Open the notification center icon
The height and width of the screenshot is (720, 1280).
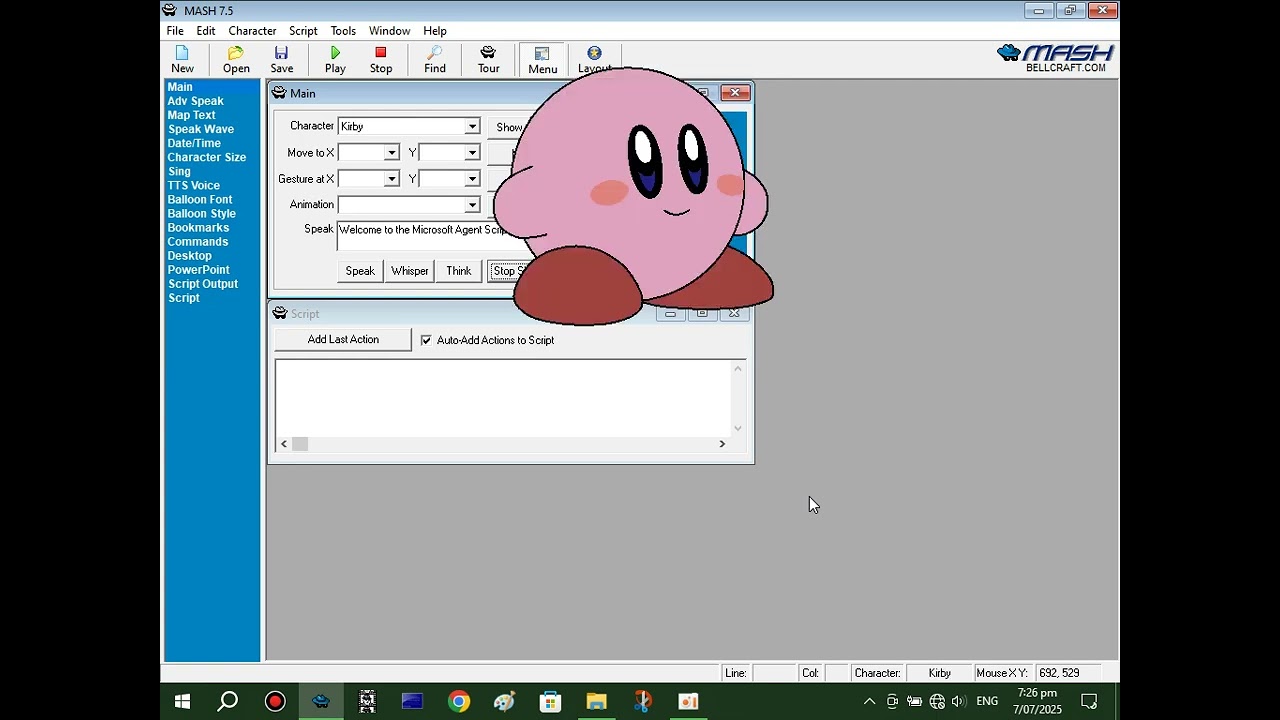pos(1090,702)
